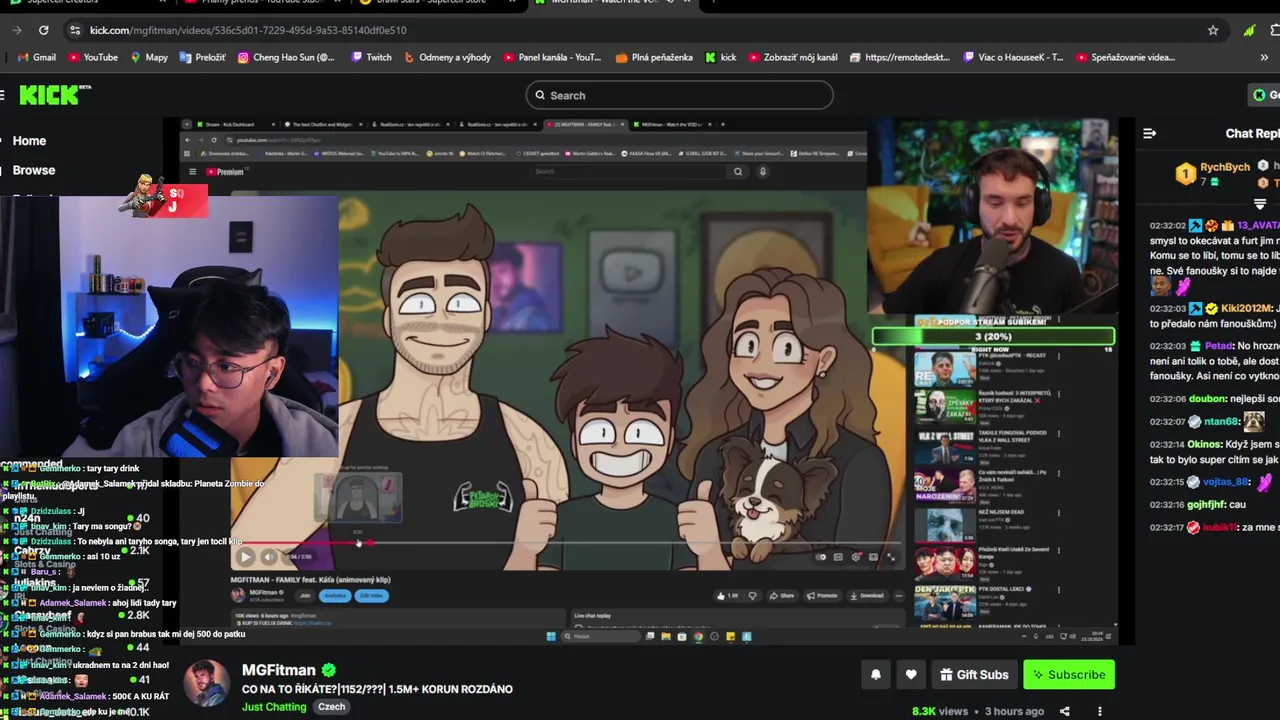Click the Edit video button

(x=372, y=596)
